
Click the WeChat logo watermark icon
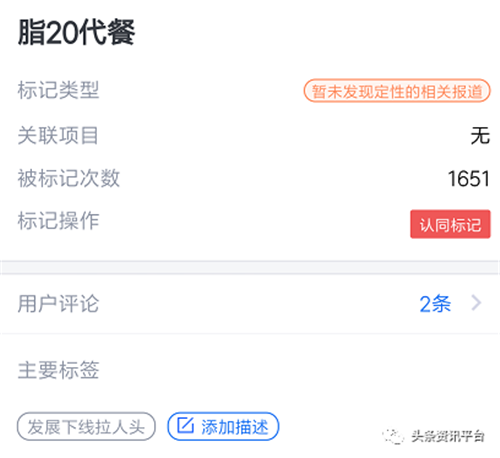(393, 436)
